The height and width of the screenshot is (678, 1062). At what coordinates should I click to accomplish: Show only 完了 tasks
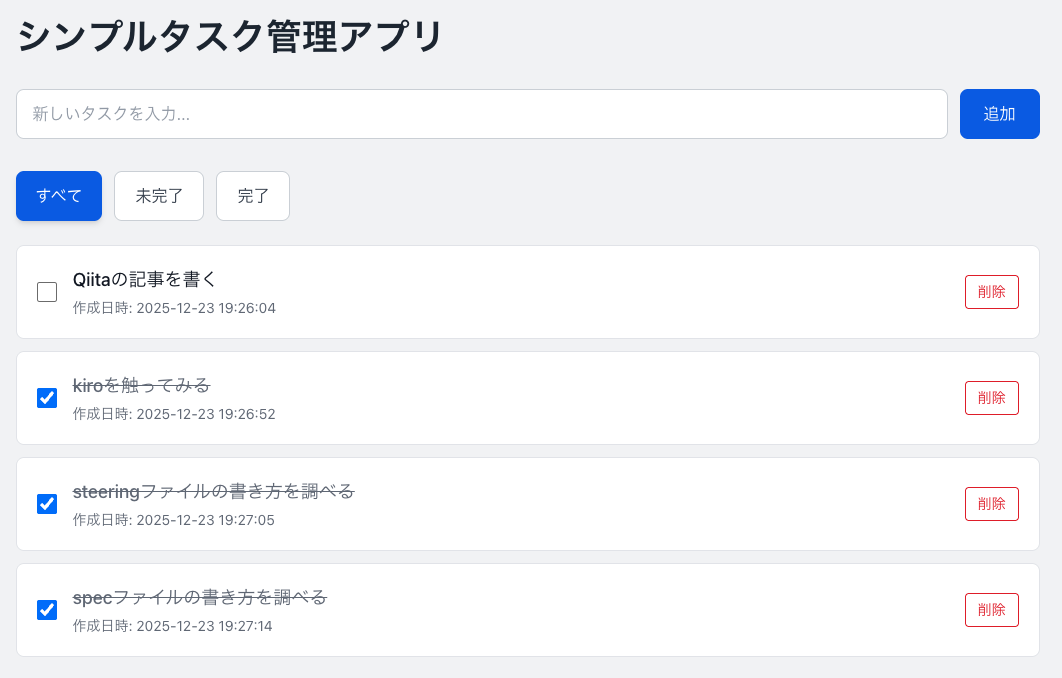coord(253,196)
